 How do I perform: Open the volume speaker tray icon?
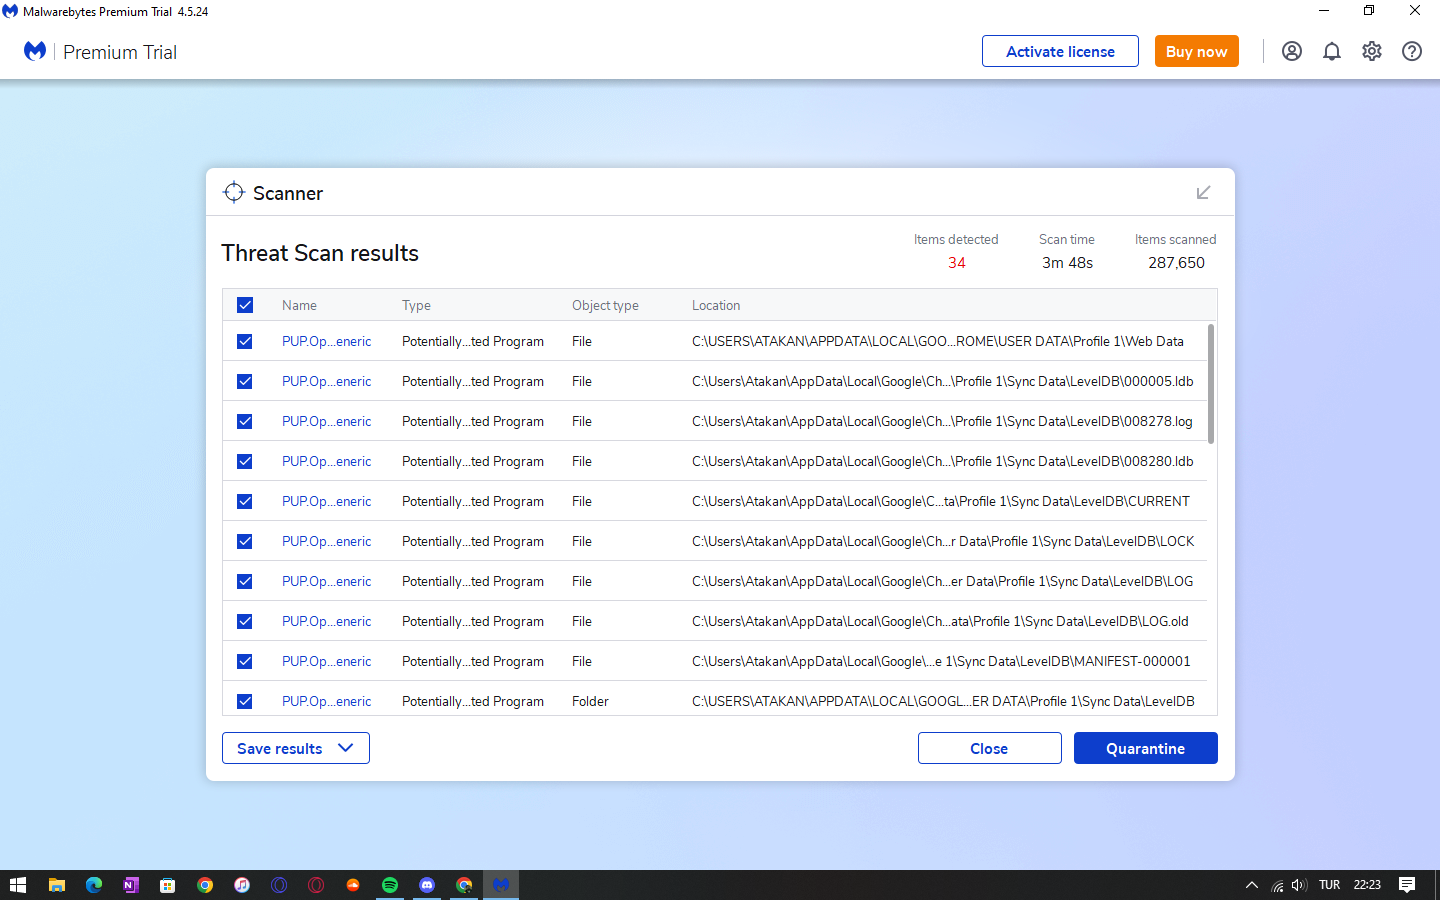point(1299,885)
